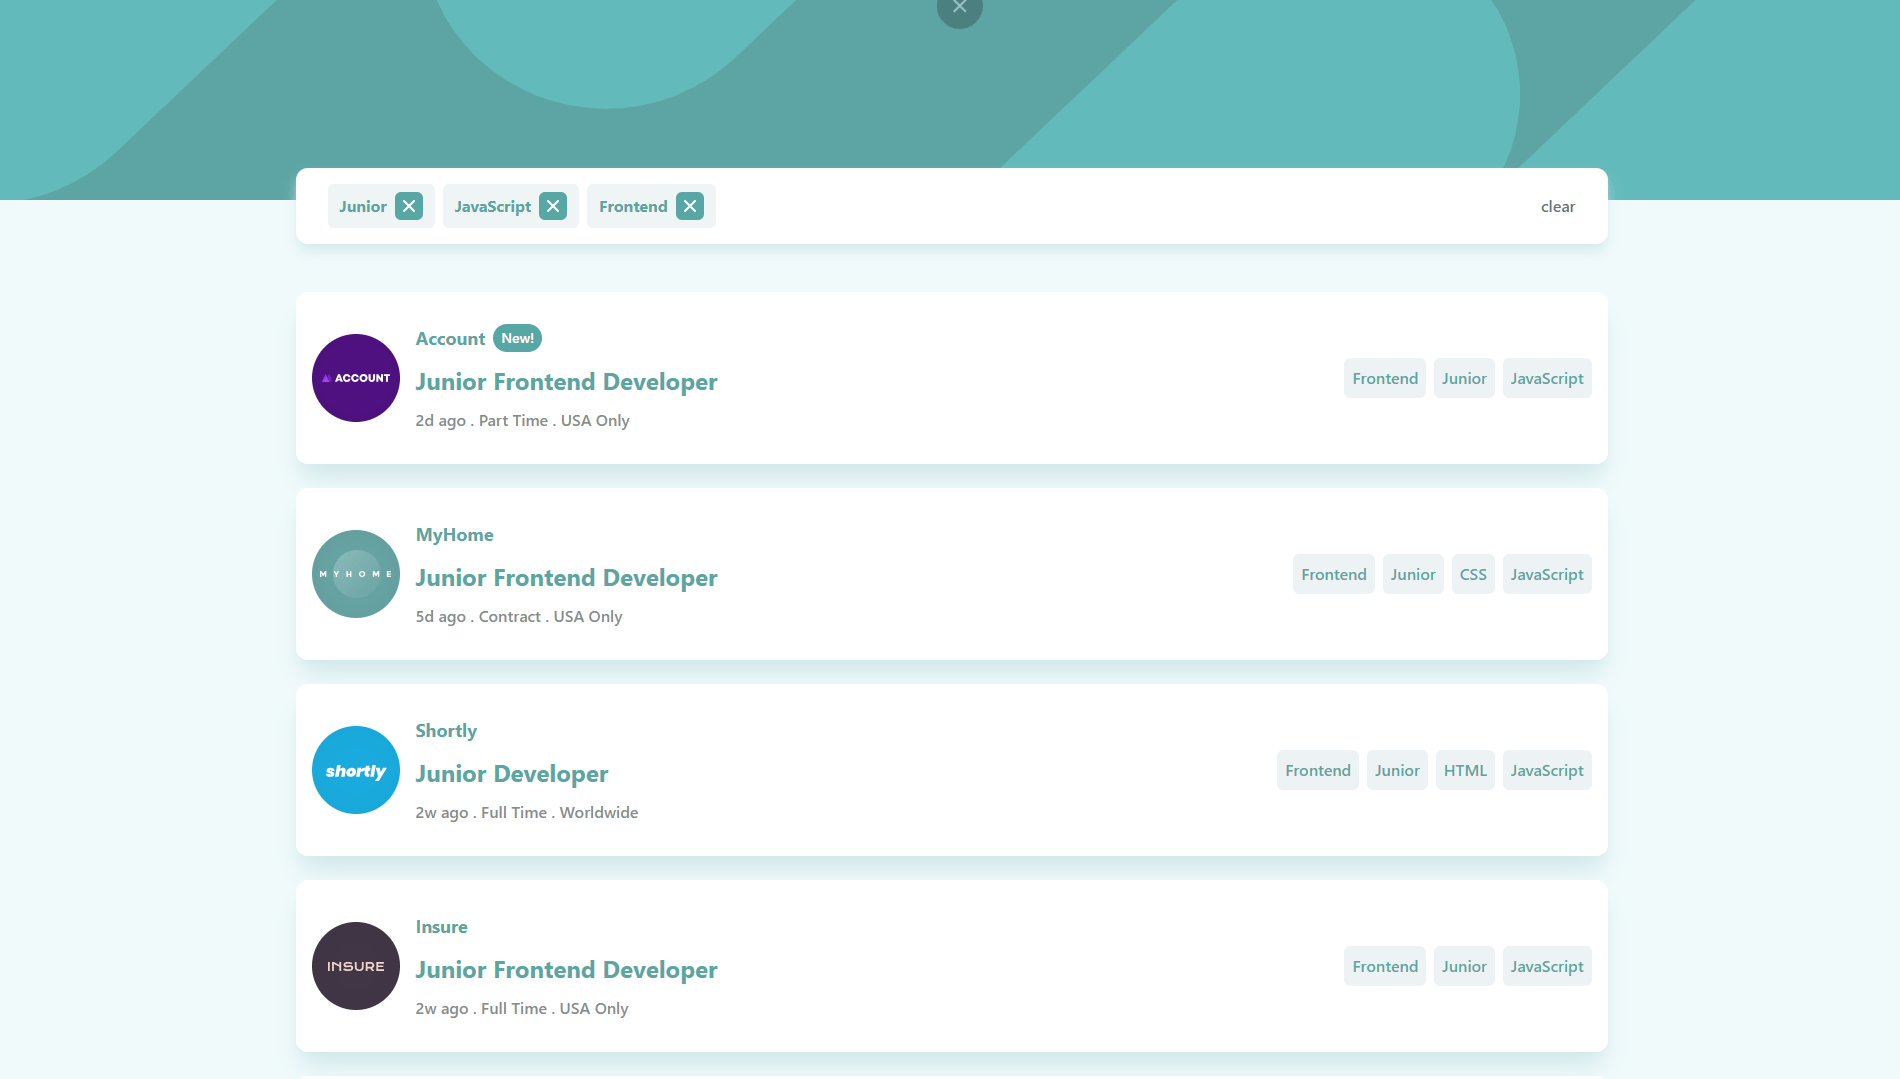This screenshot has height=1079, width=1900.
Task: Select the HTML tag on Shortly job
Action: pos(1464,770)
